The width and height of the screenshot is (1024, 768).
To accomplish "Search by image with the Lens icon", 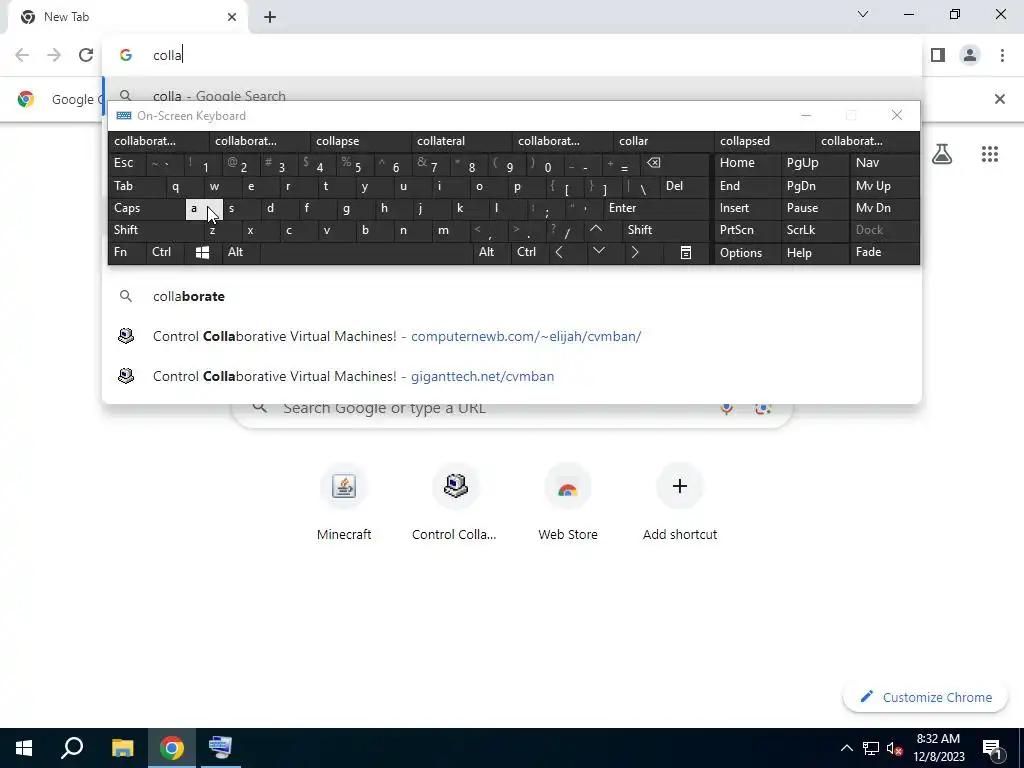I will 762,409.
